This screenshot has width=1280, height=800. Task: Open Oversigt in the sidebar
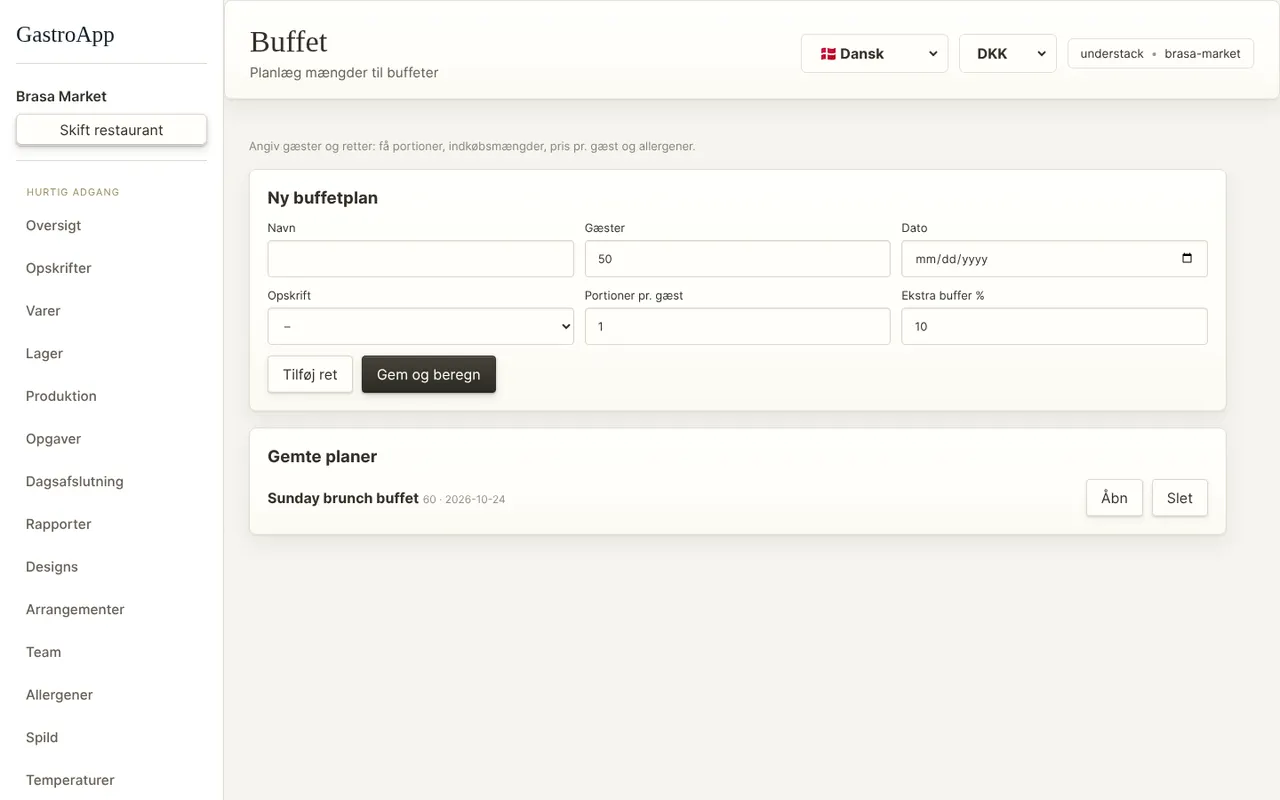pos(54,225)
